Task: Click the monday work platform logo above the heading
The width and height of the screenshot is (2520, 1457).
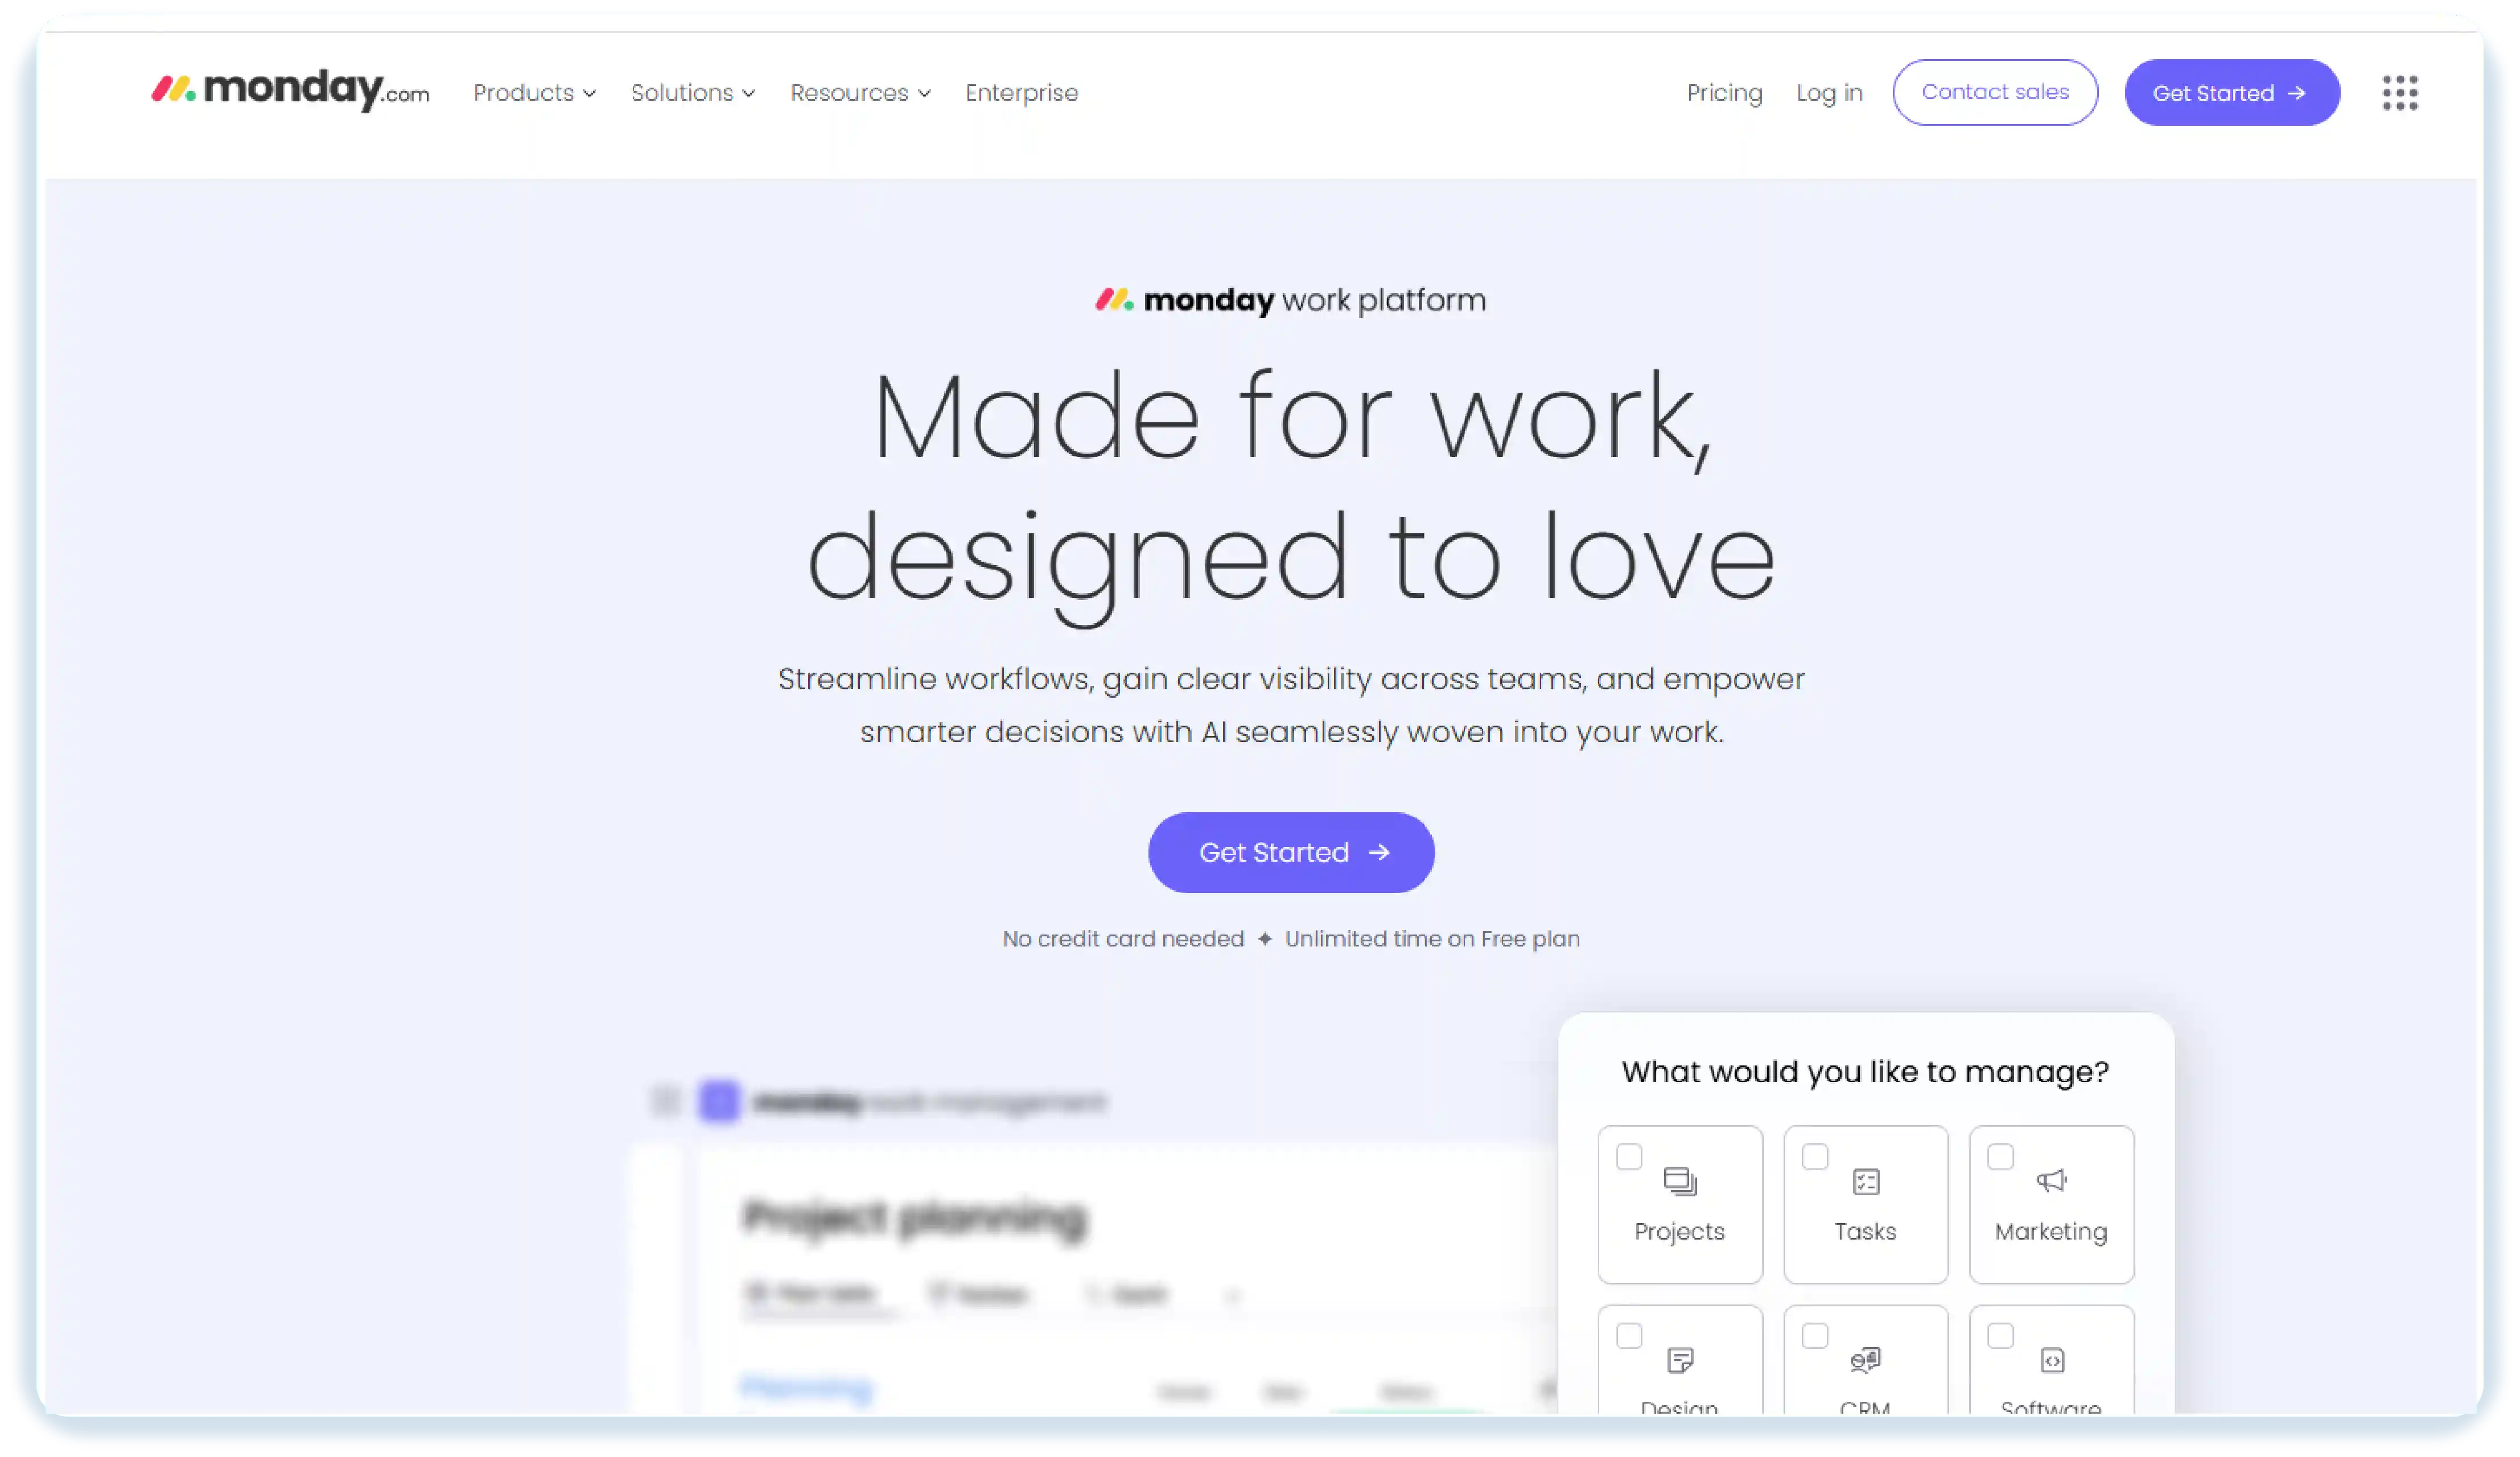Action: point(1290,299)
